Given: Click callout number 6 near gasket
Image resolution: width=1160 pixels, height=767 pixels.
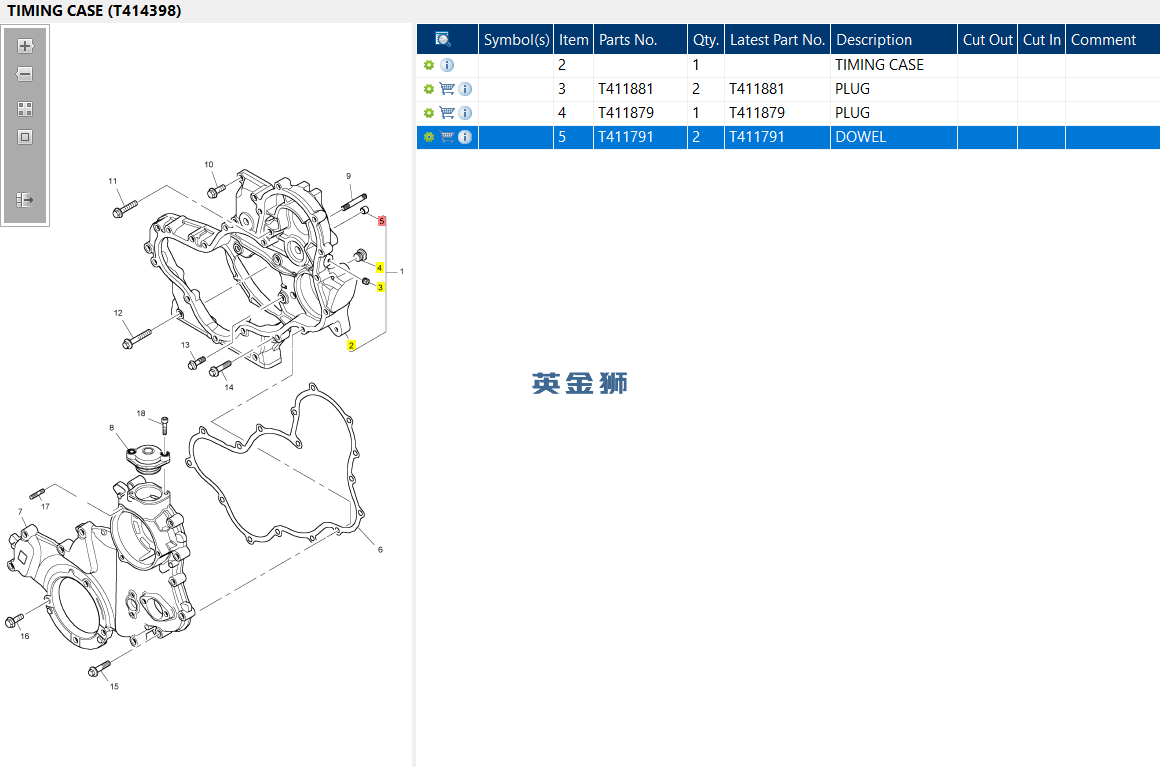Looking at the screenshot, I should pos(380,550).
